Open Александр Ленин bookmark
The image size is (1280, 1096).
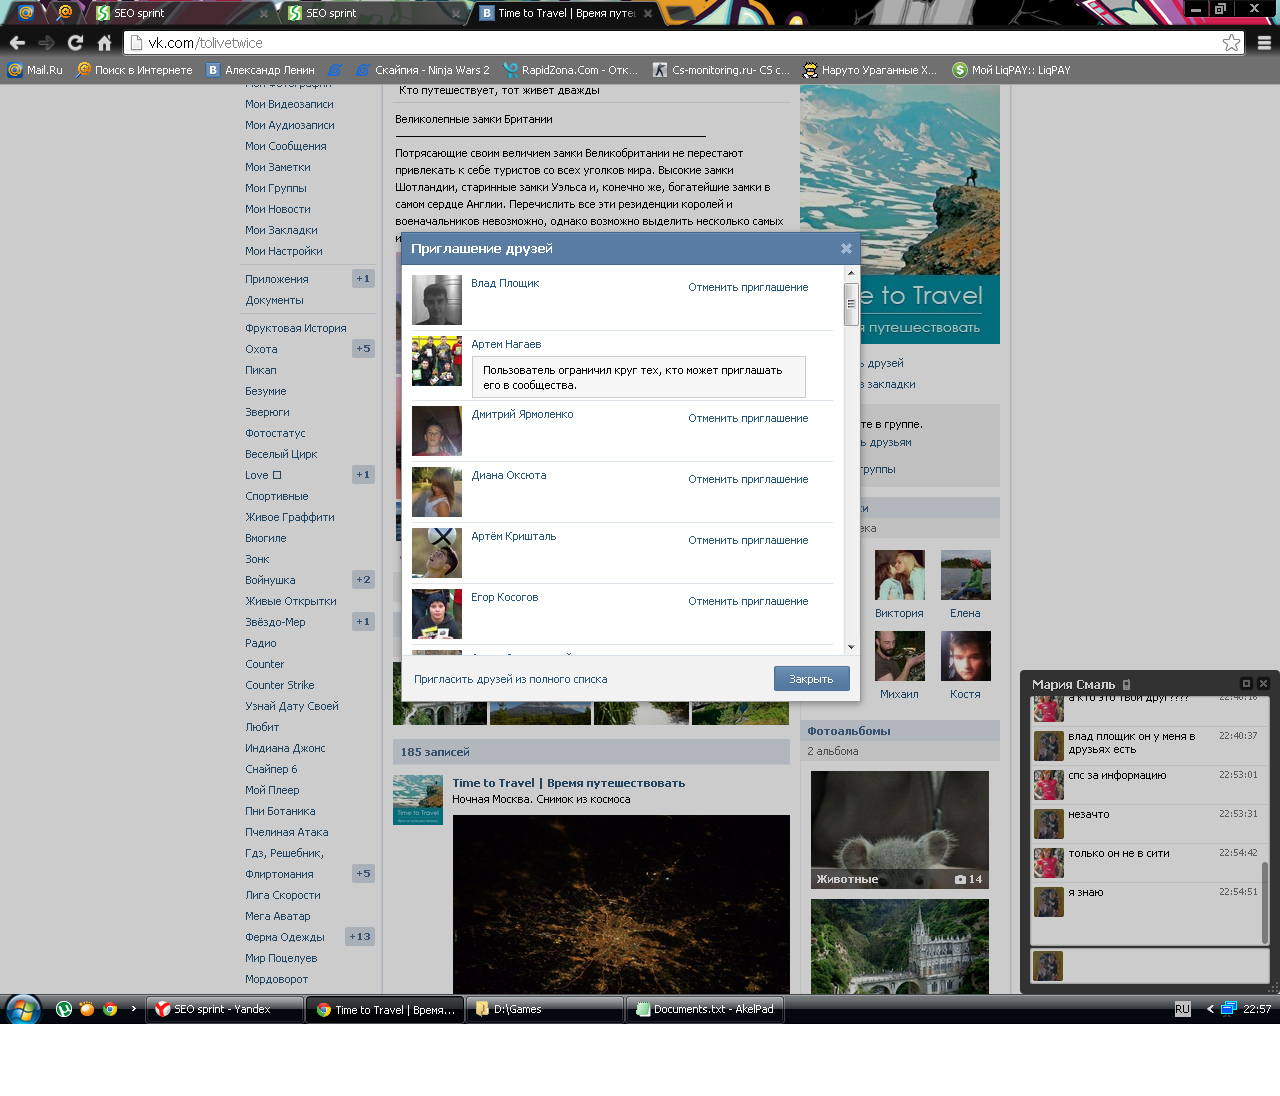260,70
